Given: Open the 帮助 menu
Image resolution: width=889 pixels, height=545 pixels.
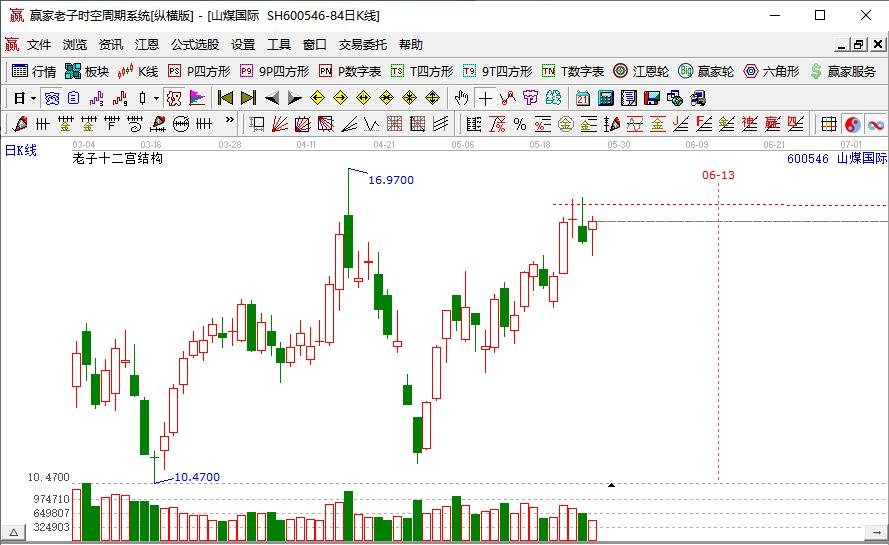Looking at the screenshot, I should point(411,45).
